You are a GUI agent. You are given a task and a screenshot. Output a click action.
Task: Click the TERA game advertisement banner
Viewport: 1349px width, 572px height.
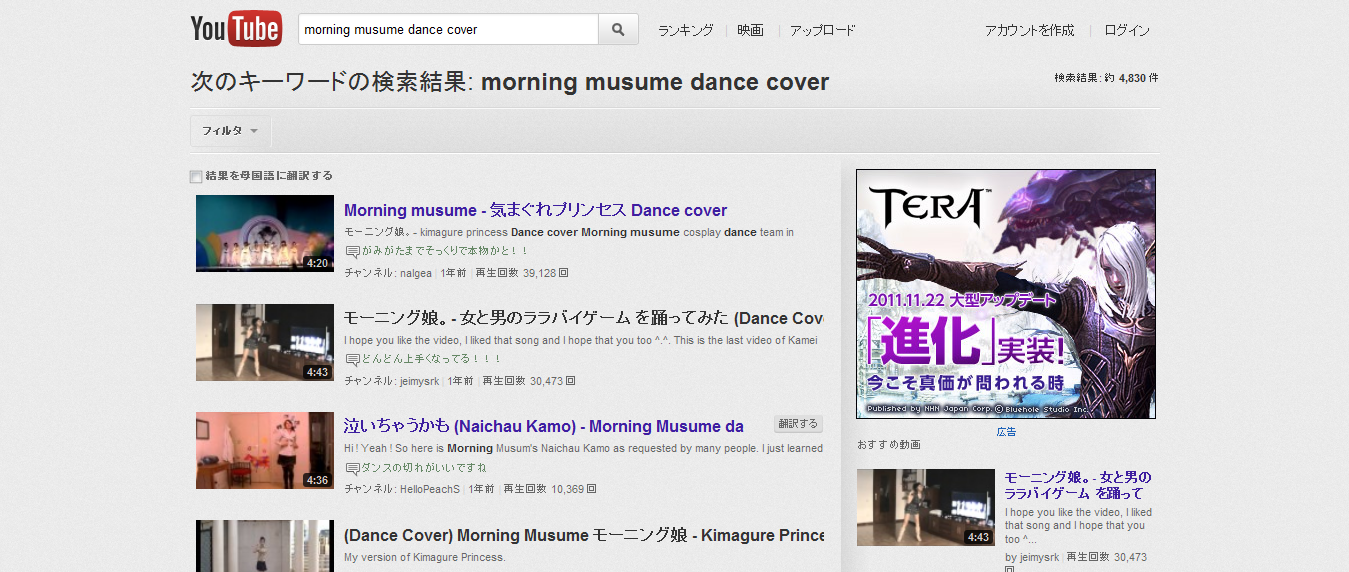coord(1005,293)
